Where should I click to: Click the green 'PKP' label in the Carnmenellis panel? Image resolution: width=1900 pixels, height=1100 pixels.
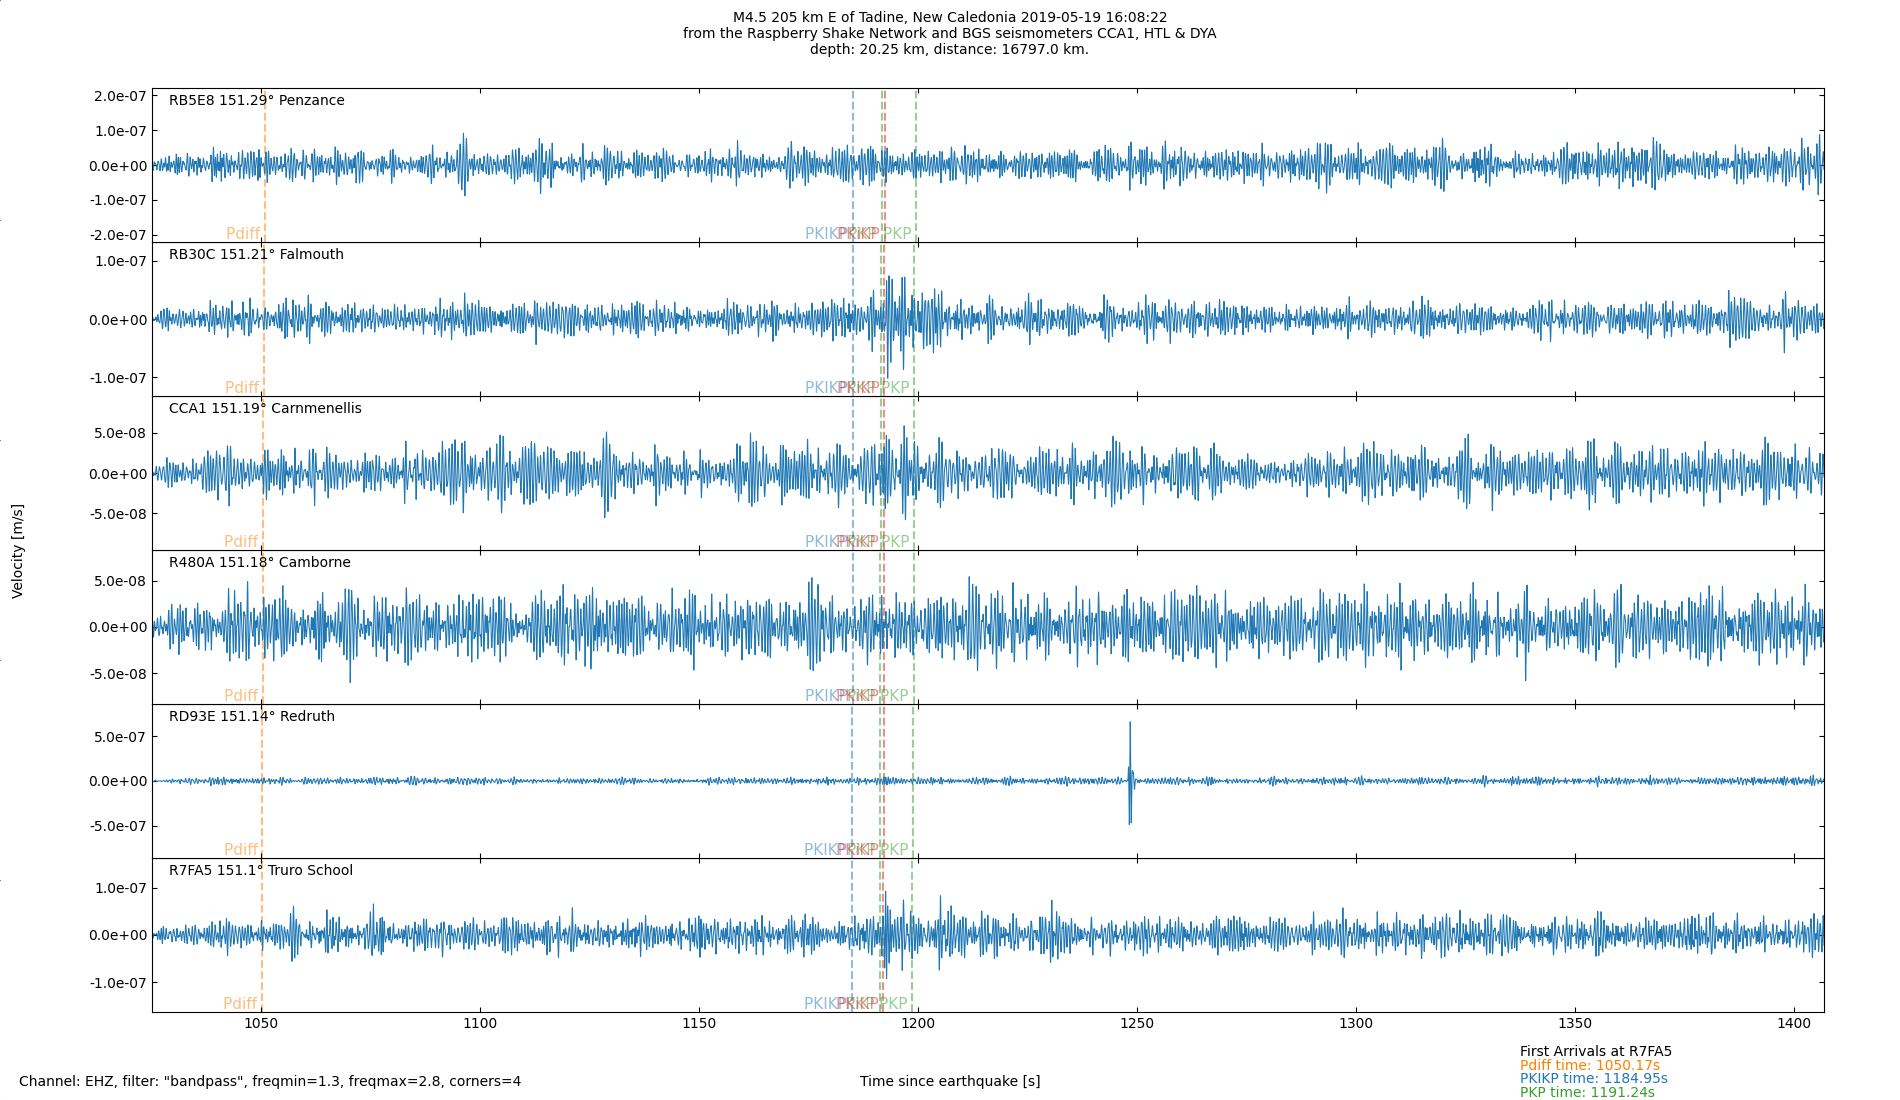(895, 542)
